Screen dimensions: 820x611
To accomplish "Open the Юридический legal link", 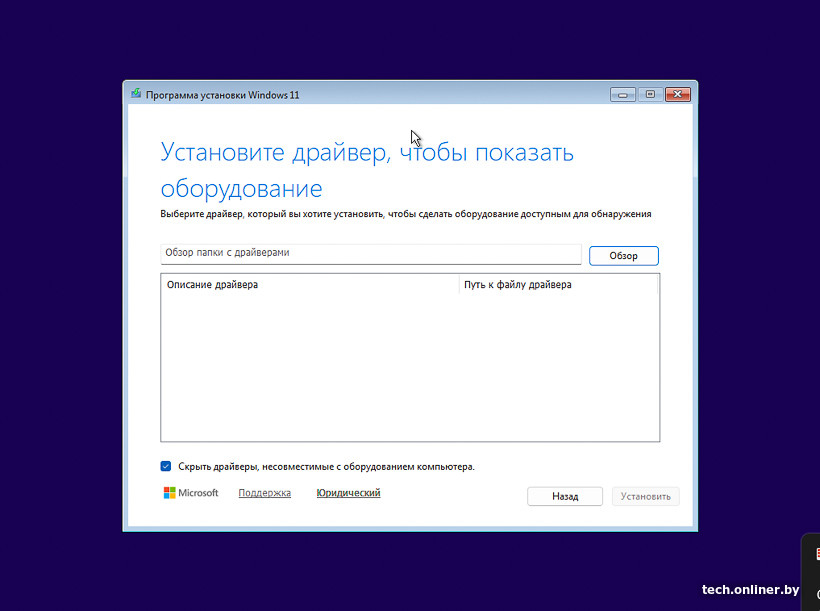I will tap(348, 493).
